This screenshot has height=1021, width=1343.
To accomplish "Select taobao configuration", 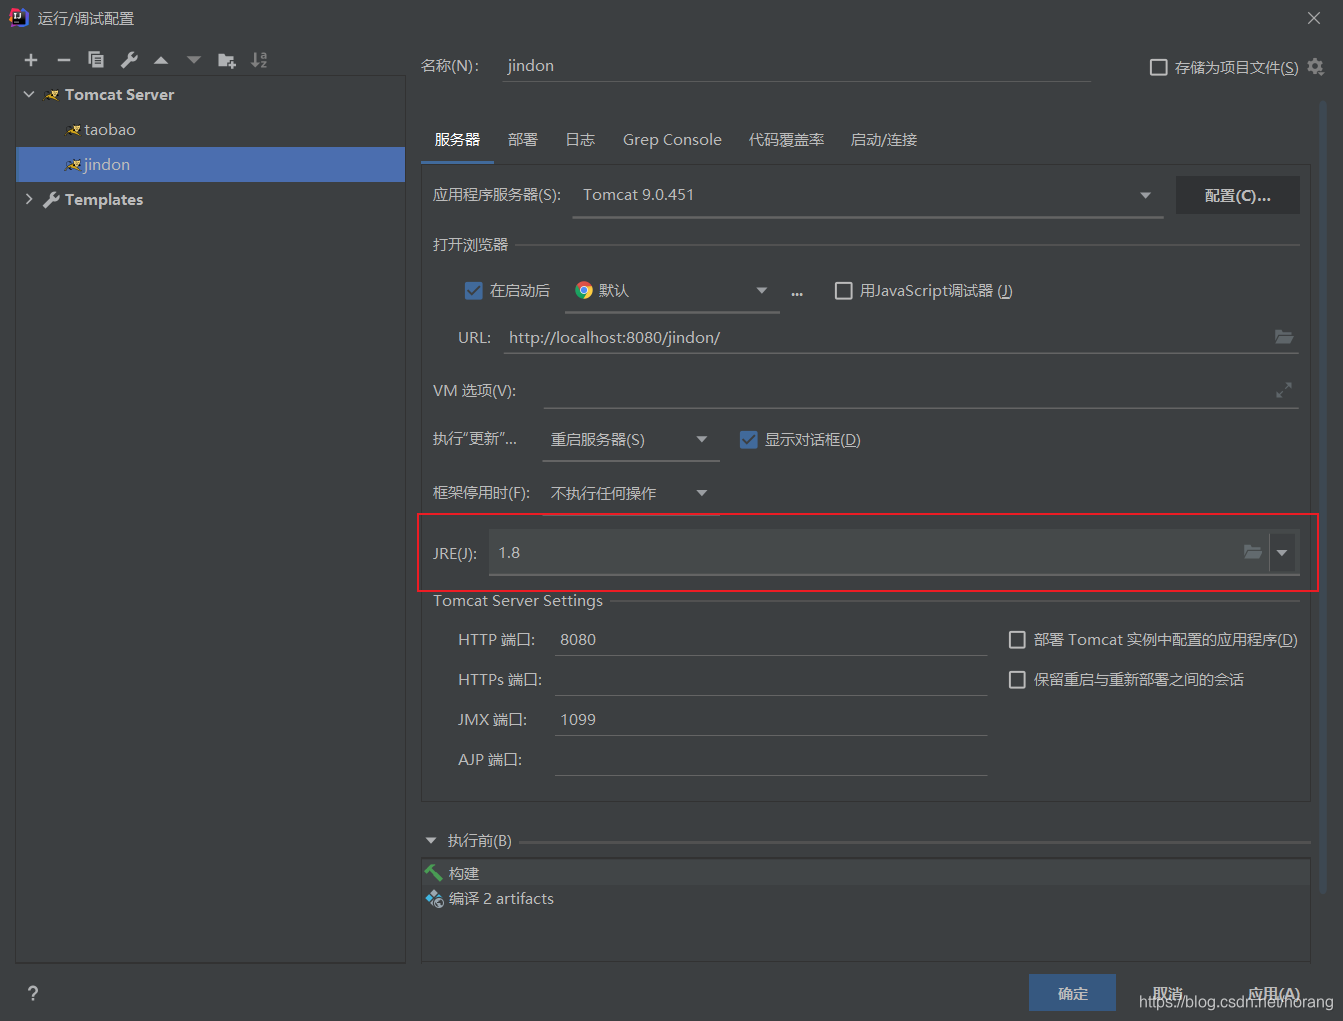I will [210, 129].
